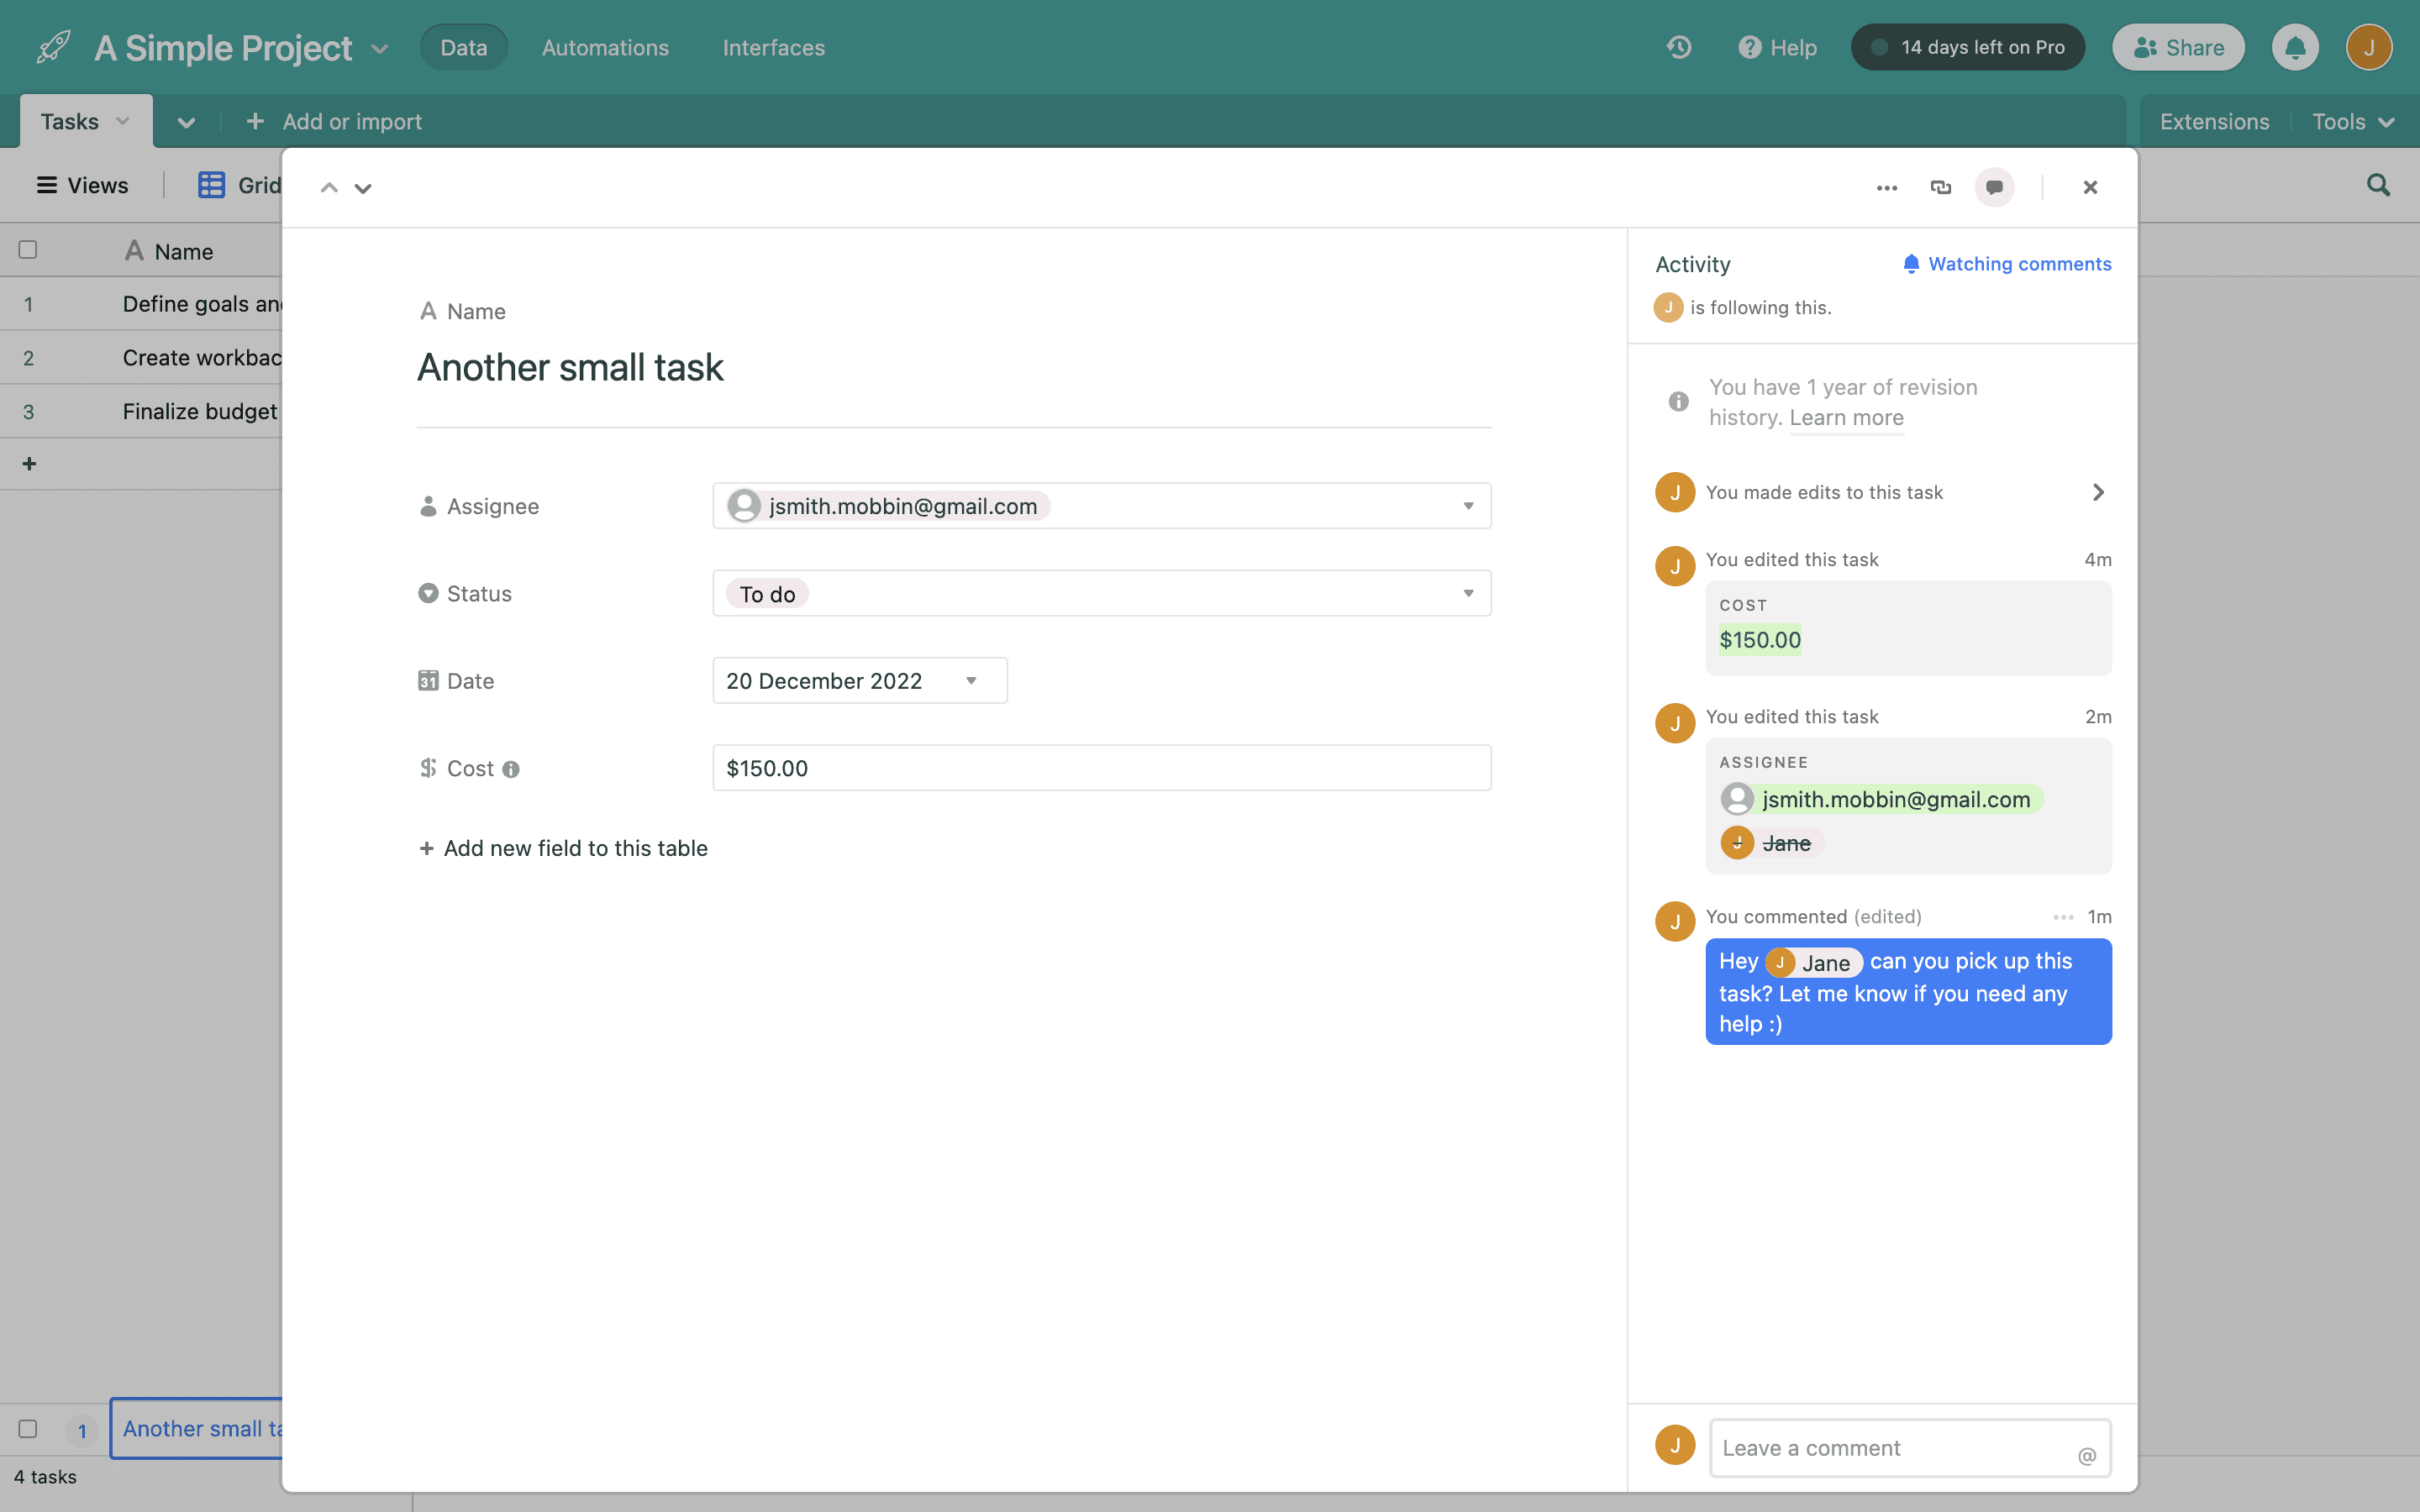
Task: Click the notifications bell icon
Action: (x=2294, y=47)
